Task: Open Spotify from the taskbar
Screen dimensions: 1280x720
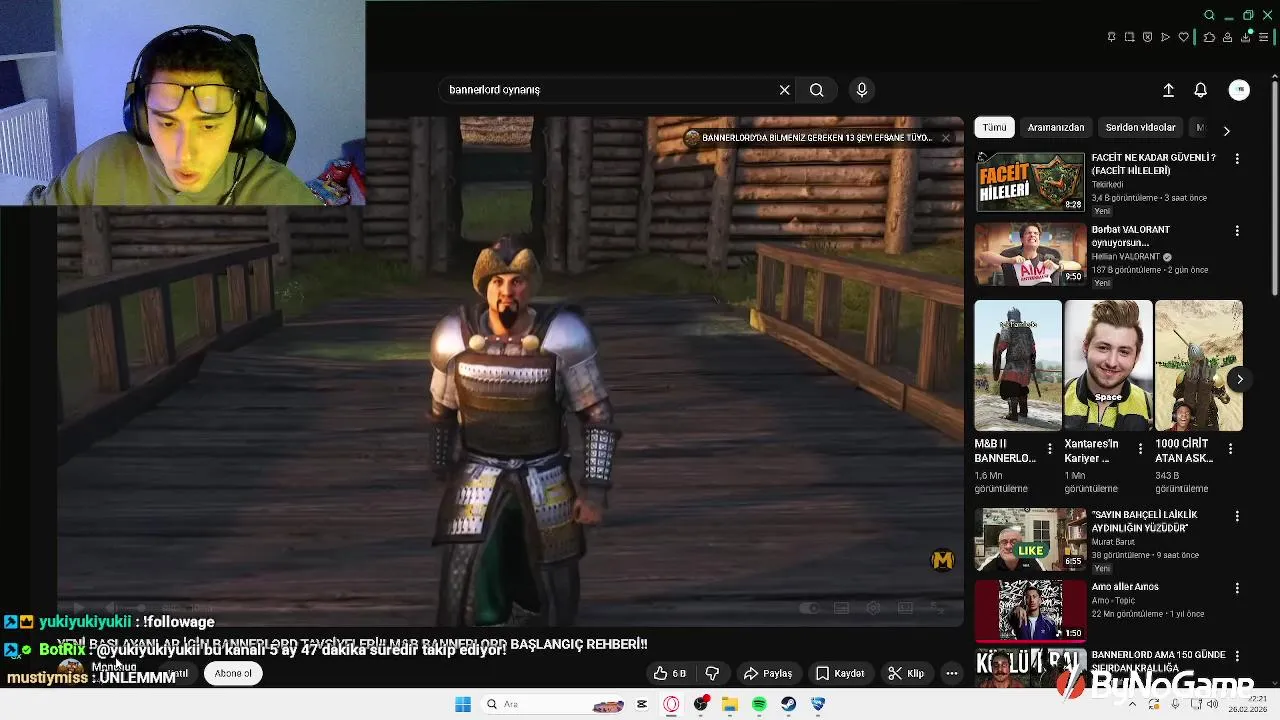Action: (759, 704)
